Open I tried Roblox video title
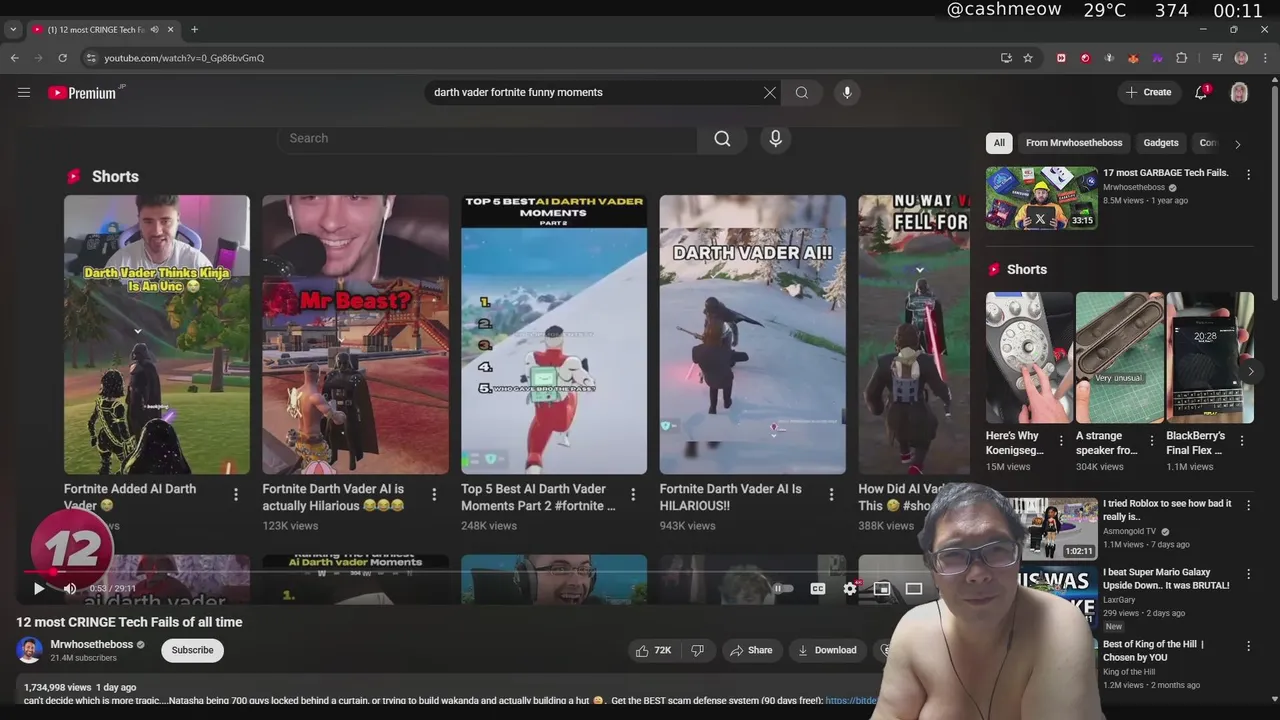1280x720 pixels. (x=1167, y=510)
